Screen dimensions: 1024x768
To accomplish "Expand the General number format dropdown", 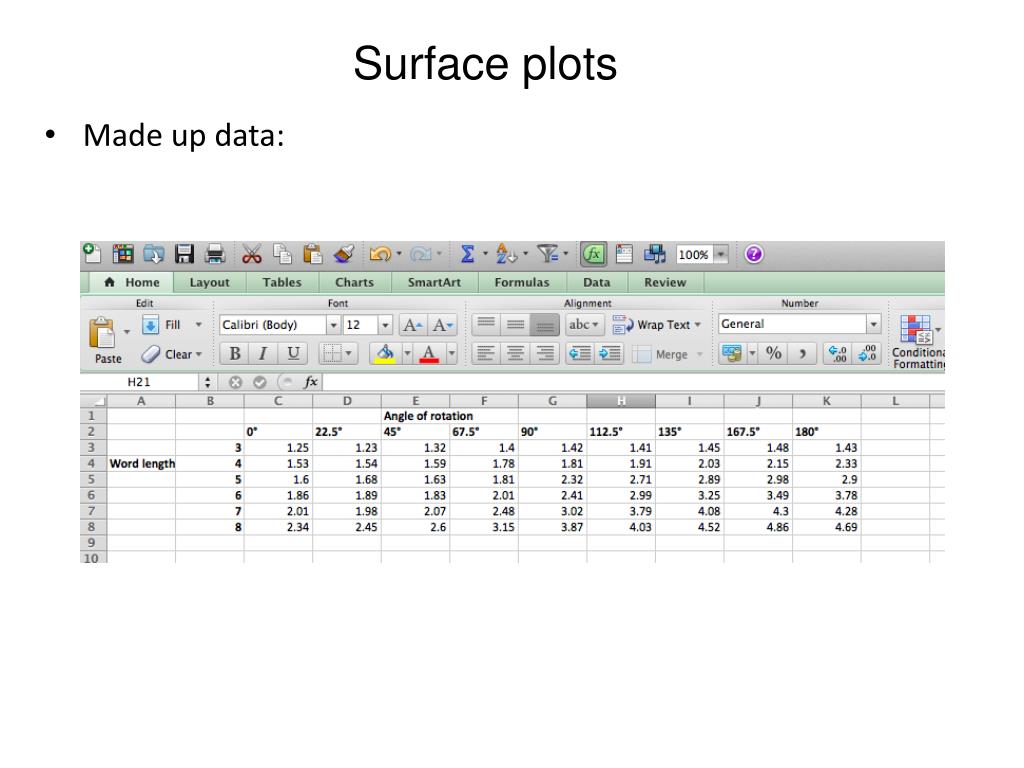I will tap(873, 325).
